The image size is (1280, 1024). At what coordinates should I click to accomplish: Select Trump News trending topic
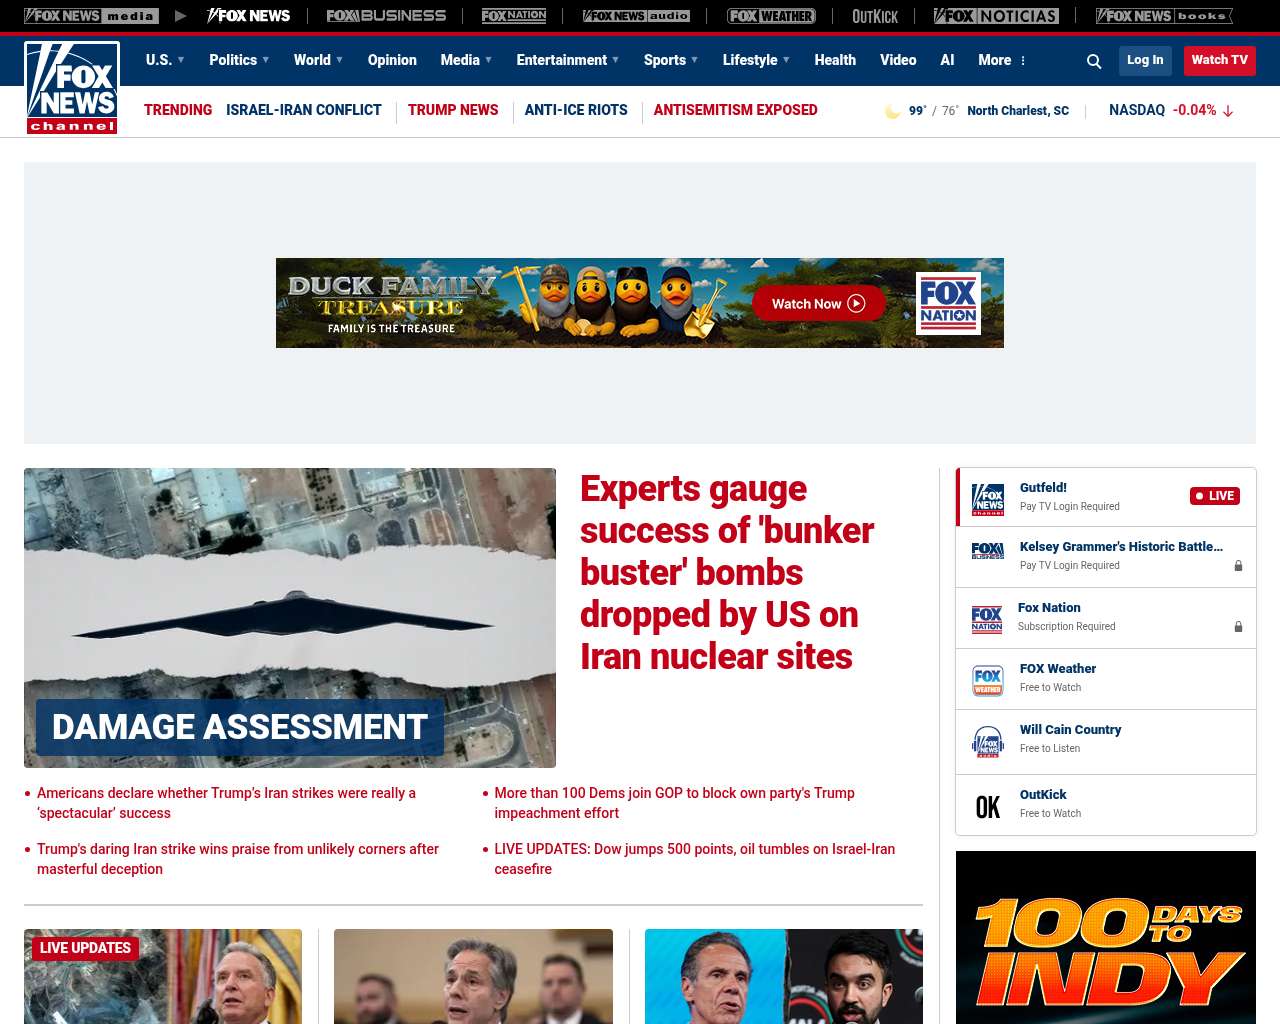pyautogui.click(x=453, y=110)
